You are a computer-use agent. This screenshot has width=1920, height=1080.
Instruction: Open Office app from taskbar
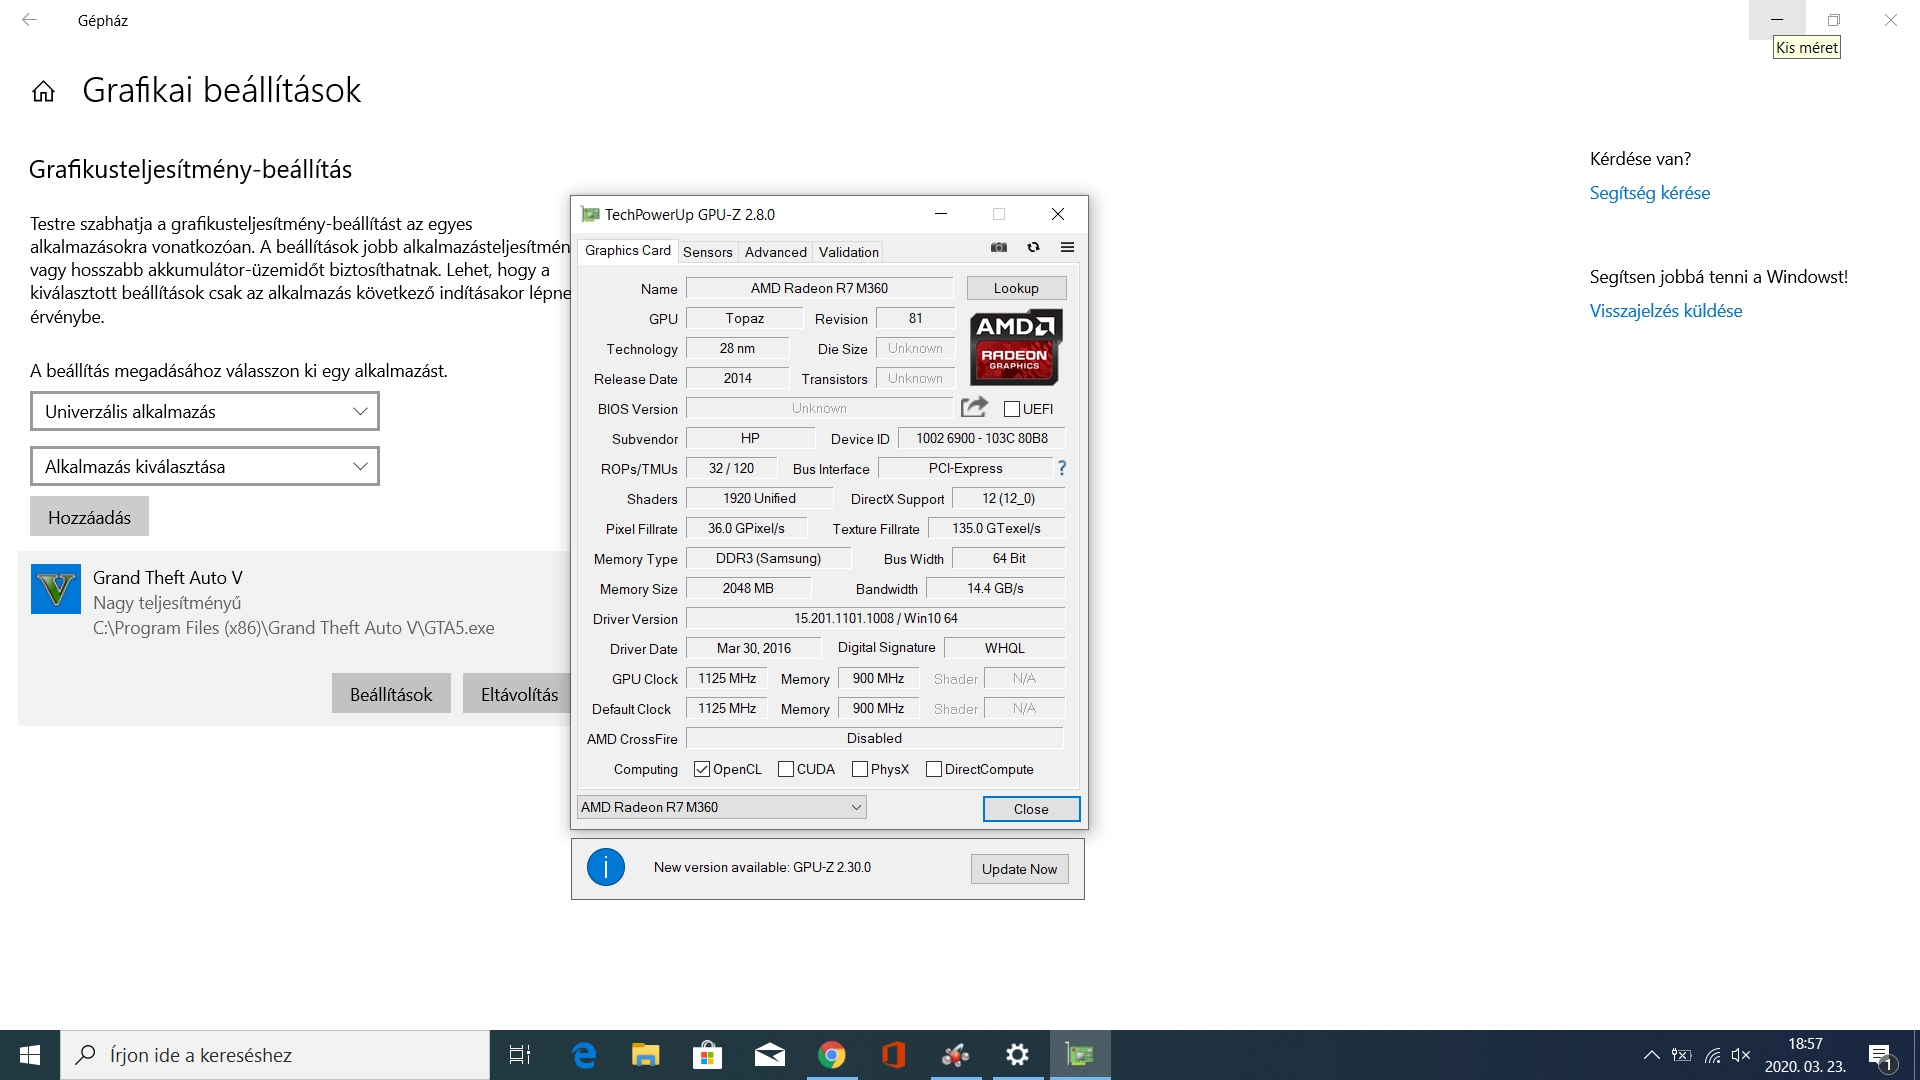894,1055
